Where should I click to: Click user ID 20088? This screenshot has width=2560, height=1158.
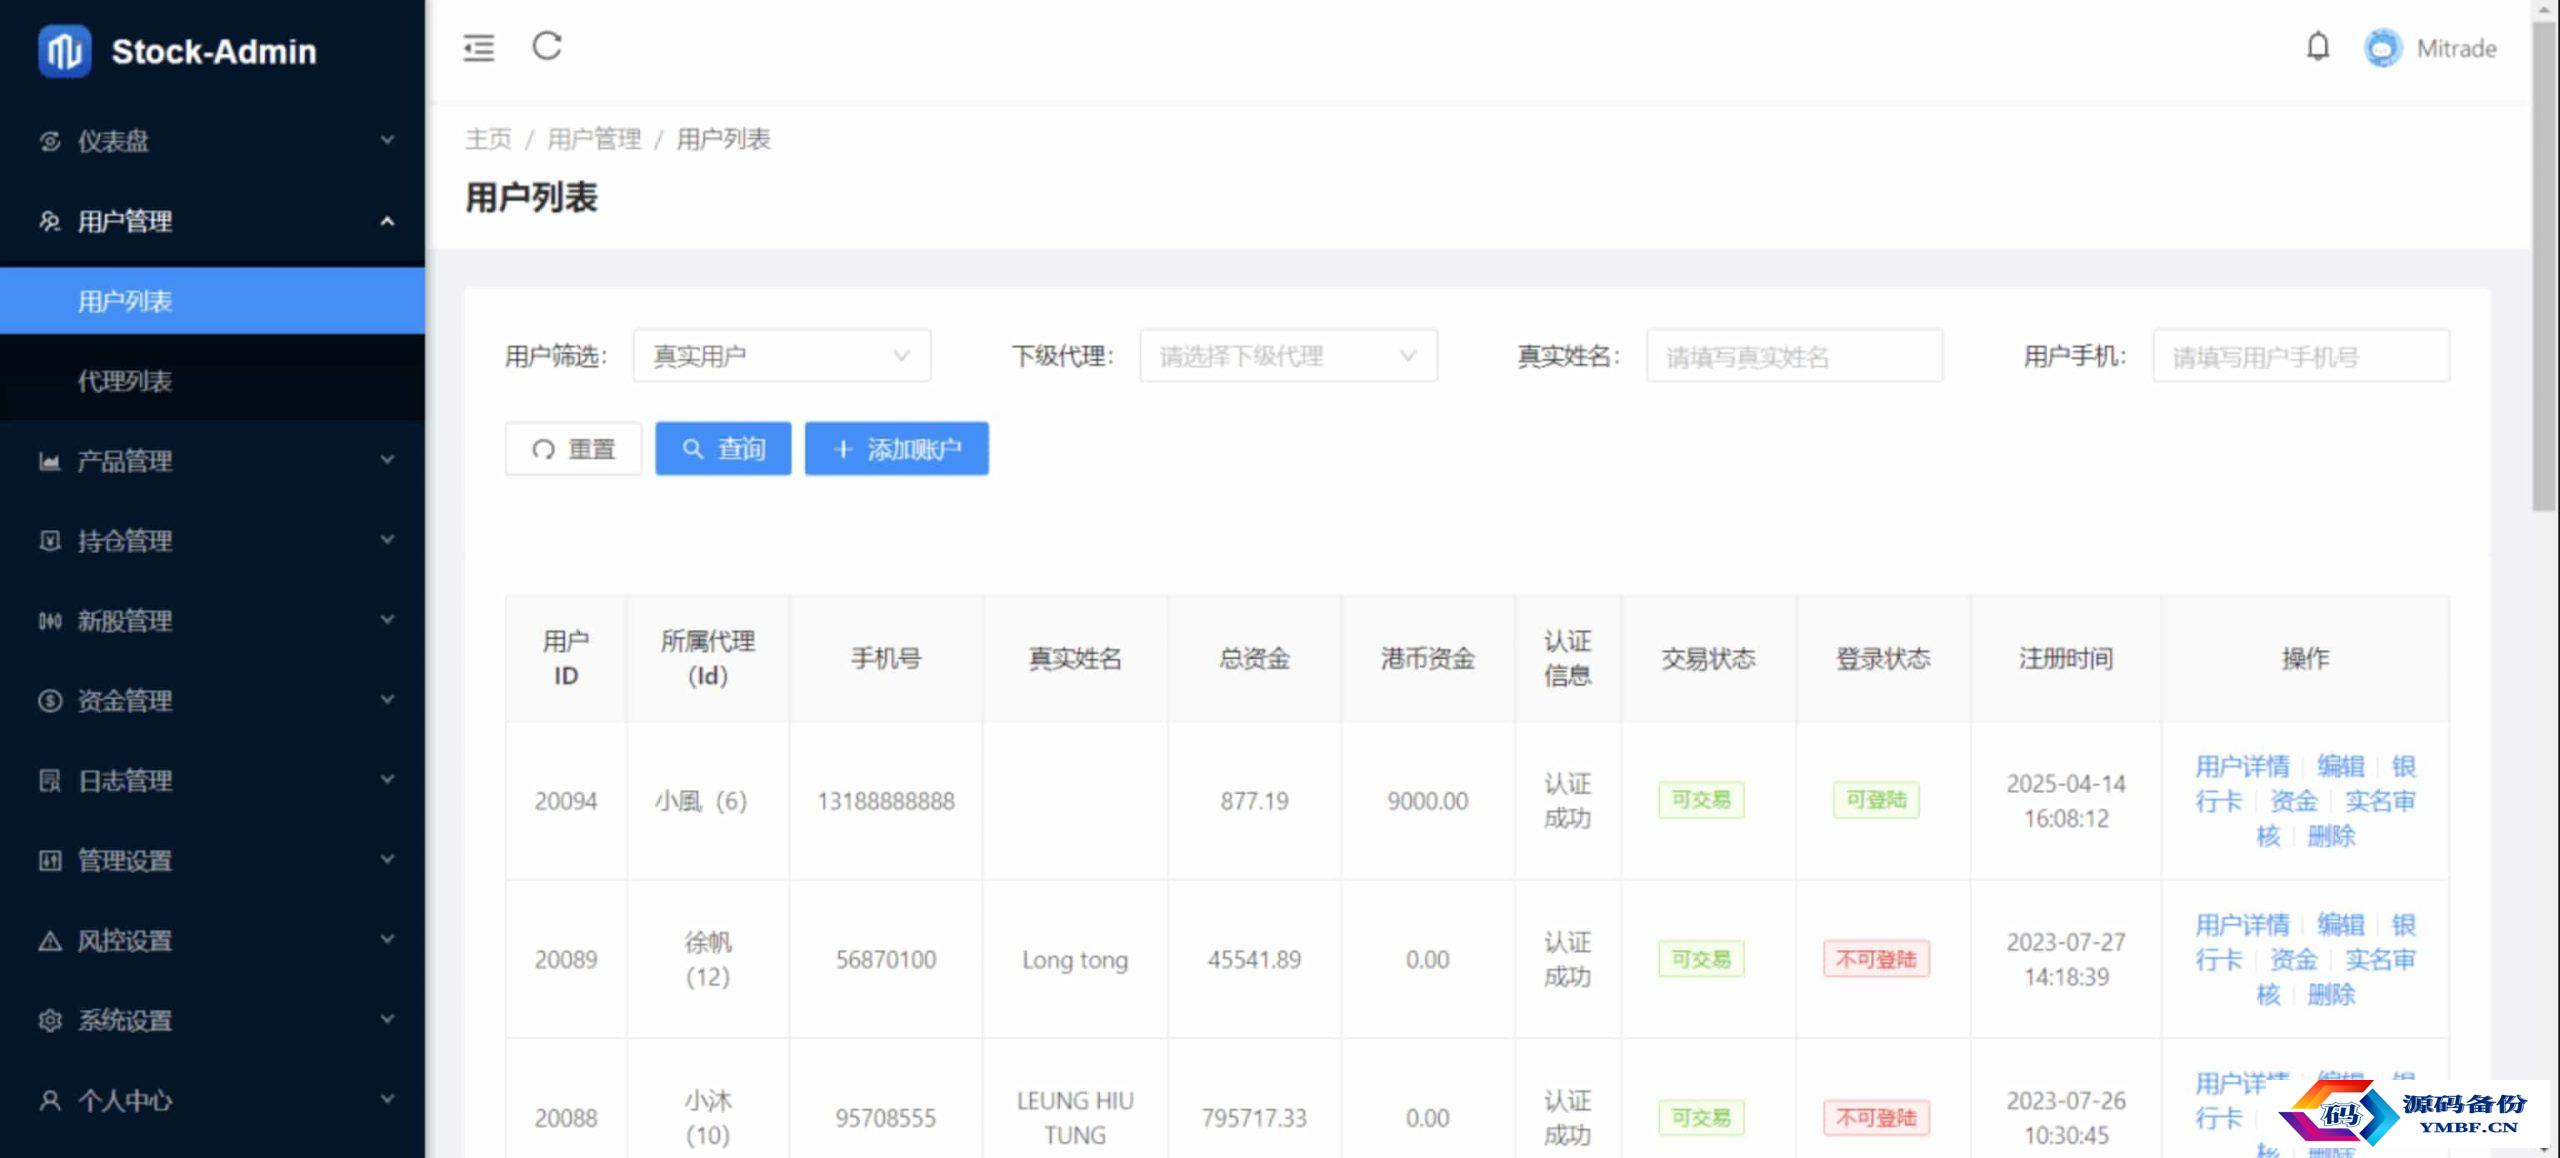tap(566, 1118)
